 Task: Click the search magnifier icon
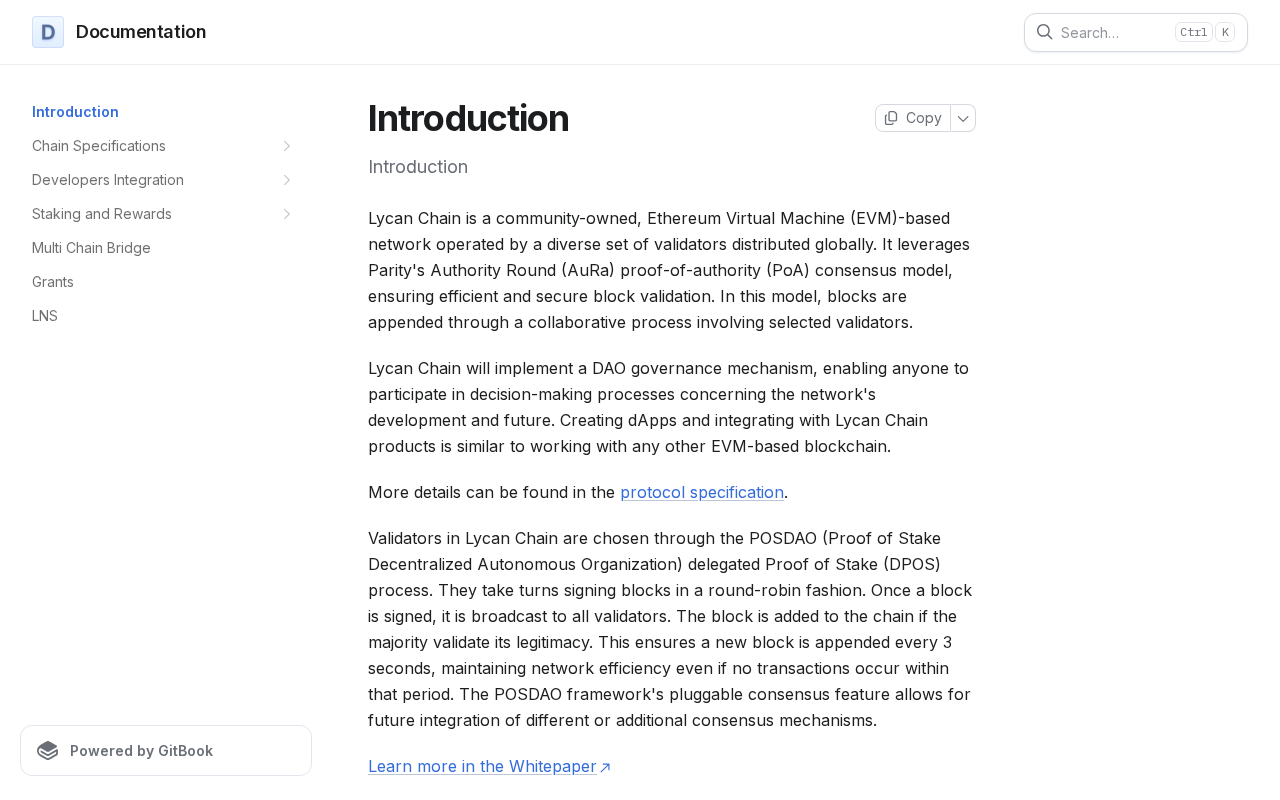pyautogui.click(x=1044, y=32)
